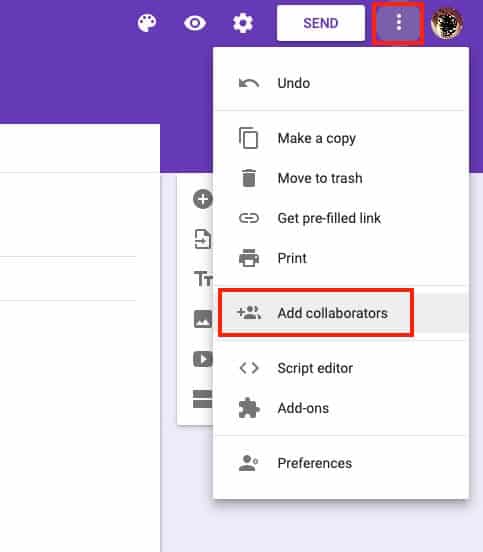Click the person-gear preferences icon
The height and width of the screenshot is (552, 483).
248,463
